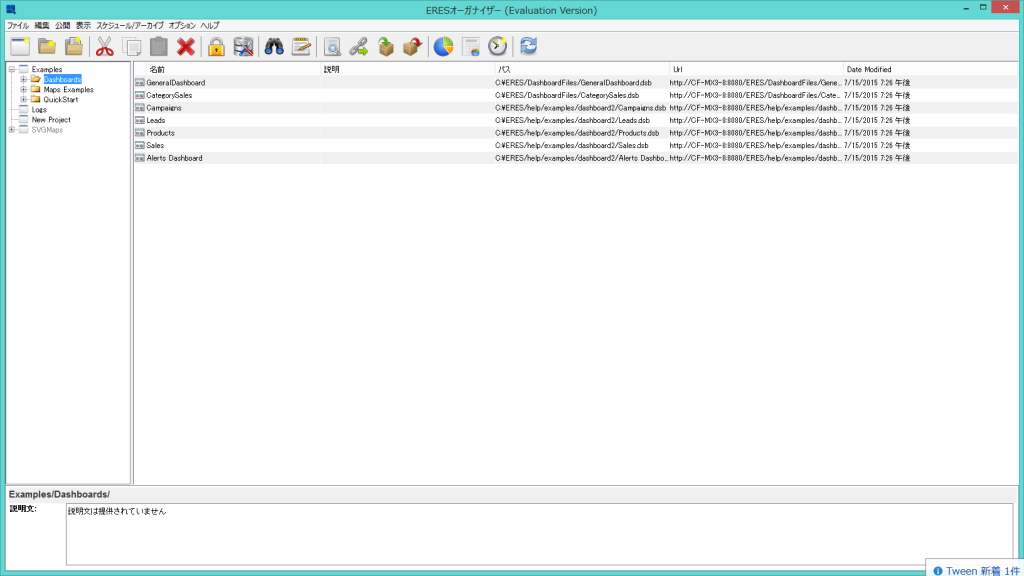Select the CategorySales dashboard row
Viewport: 1024px width, 576px height.
point(169,95)
